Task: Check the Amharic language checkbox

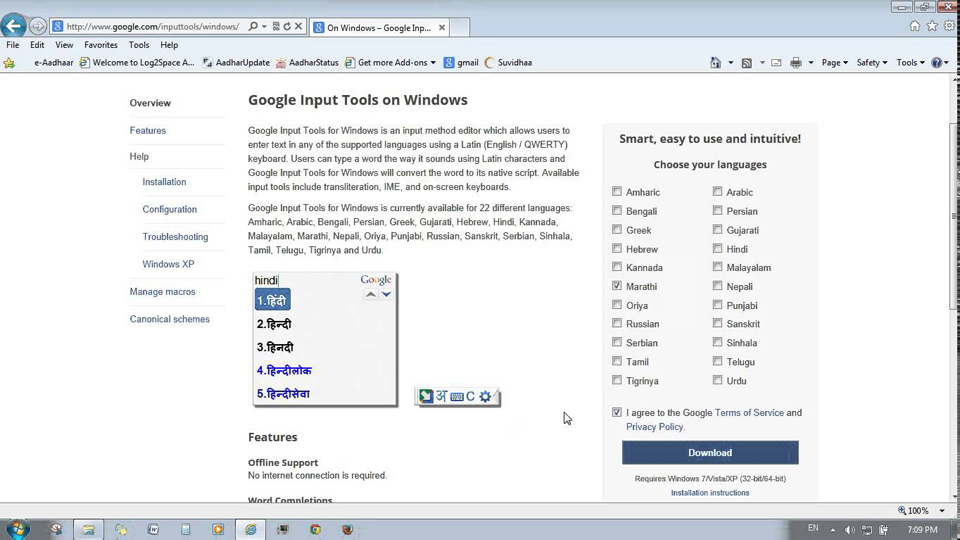Action: click(x=617, y=192)
